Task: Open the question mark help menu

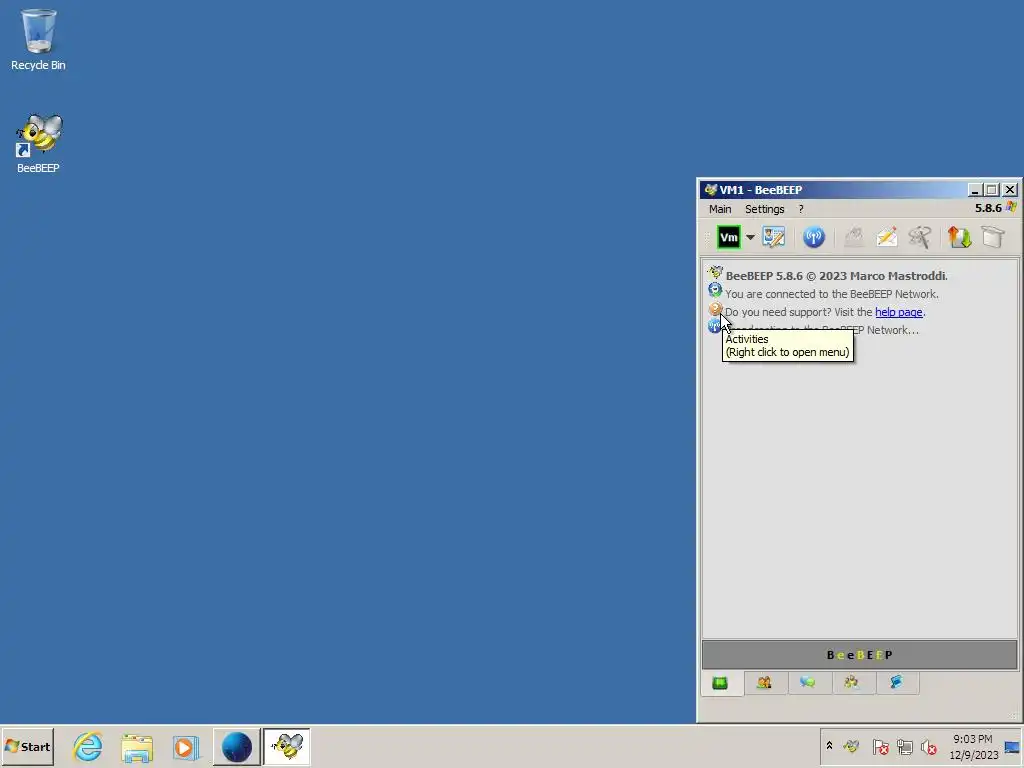Action: pyautogui.click(x=801, y=209)
